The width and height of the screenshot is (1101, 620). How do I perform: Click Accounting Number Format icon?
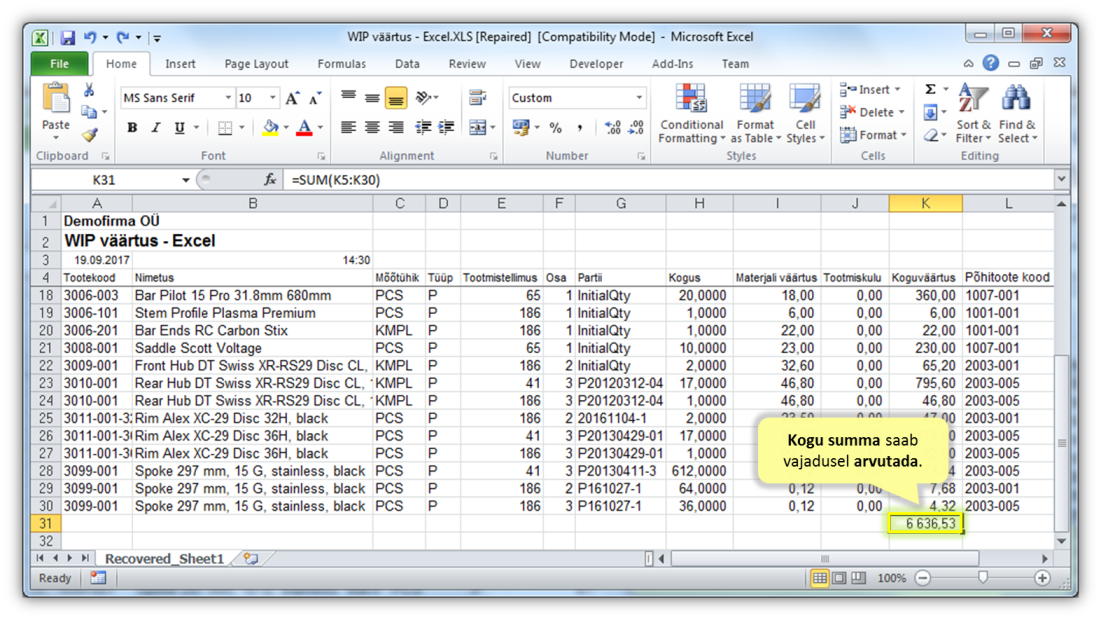[520, 127]
